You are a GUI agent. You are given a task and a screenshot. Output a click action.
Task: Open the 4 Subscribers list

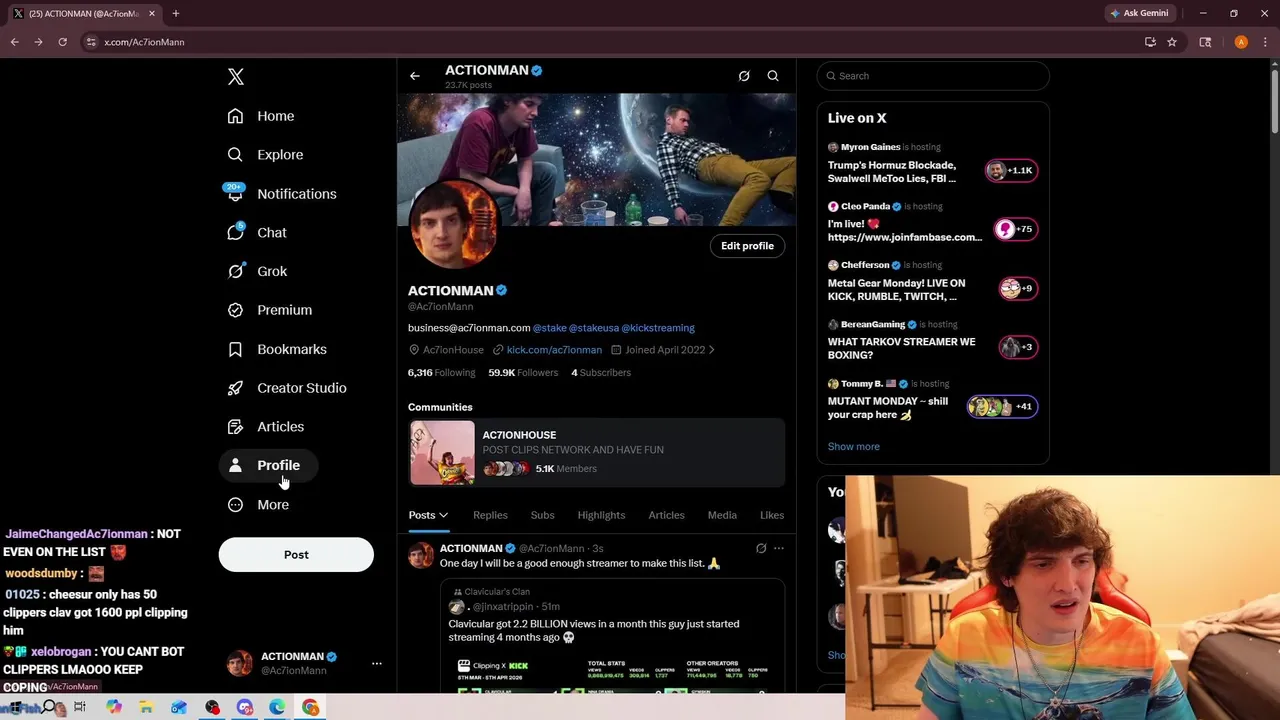click(601, 373)
